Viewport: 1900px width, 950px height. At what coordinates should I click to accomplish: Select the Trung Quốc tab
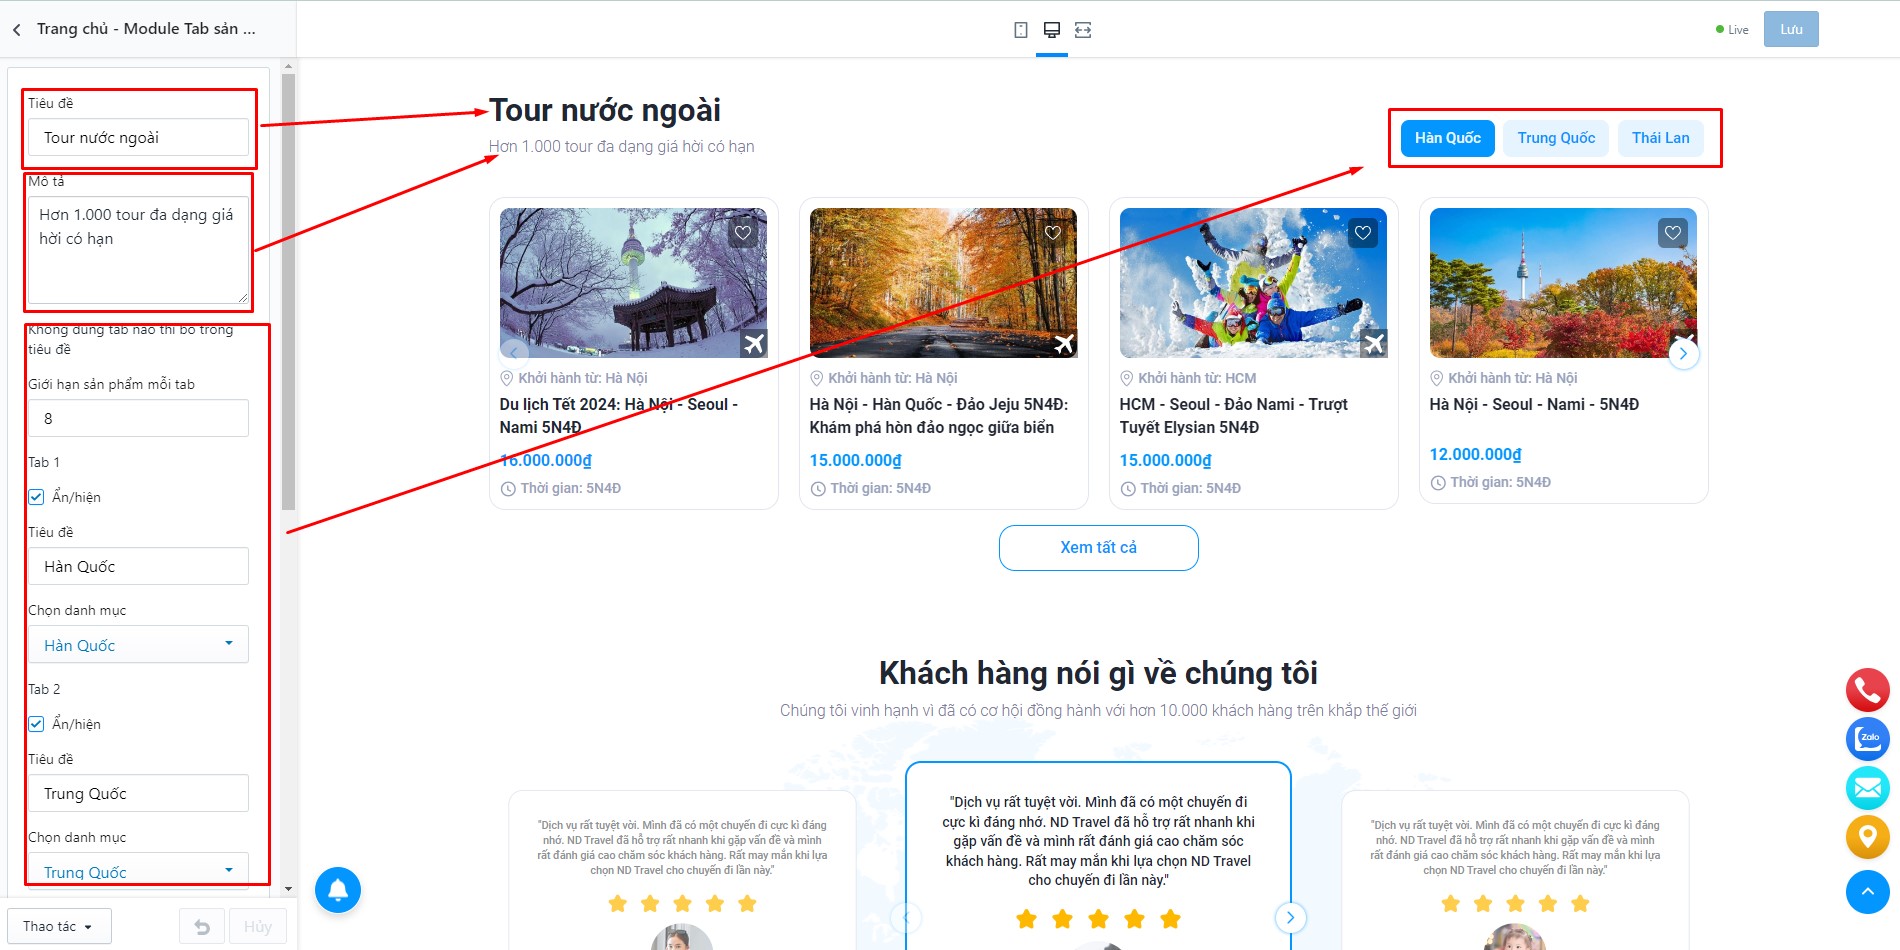point(1556,138)
